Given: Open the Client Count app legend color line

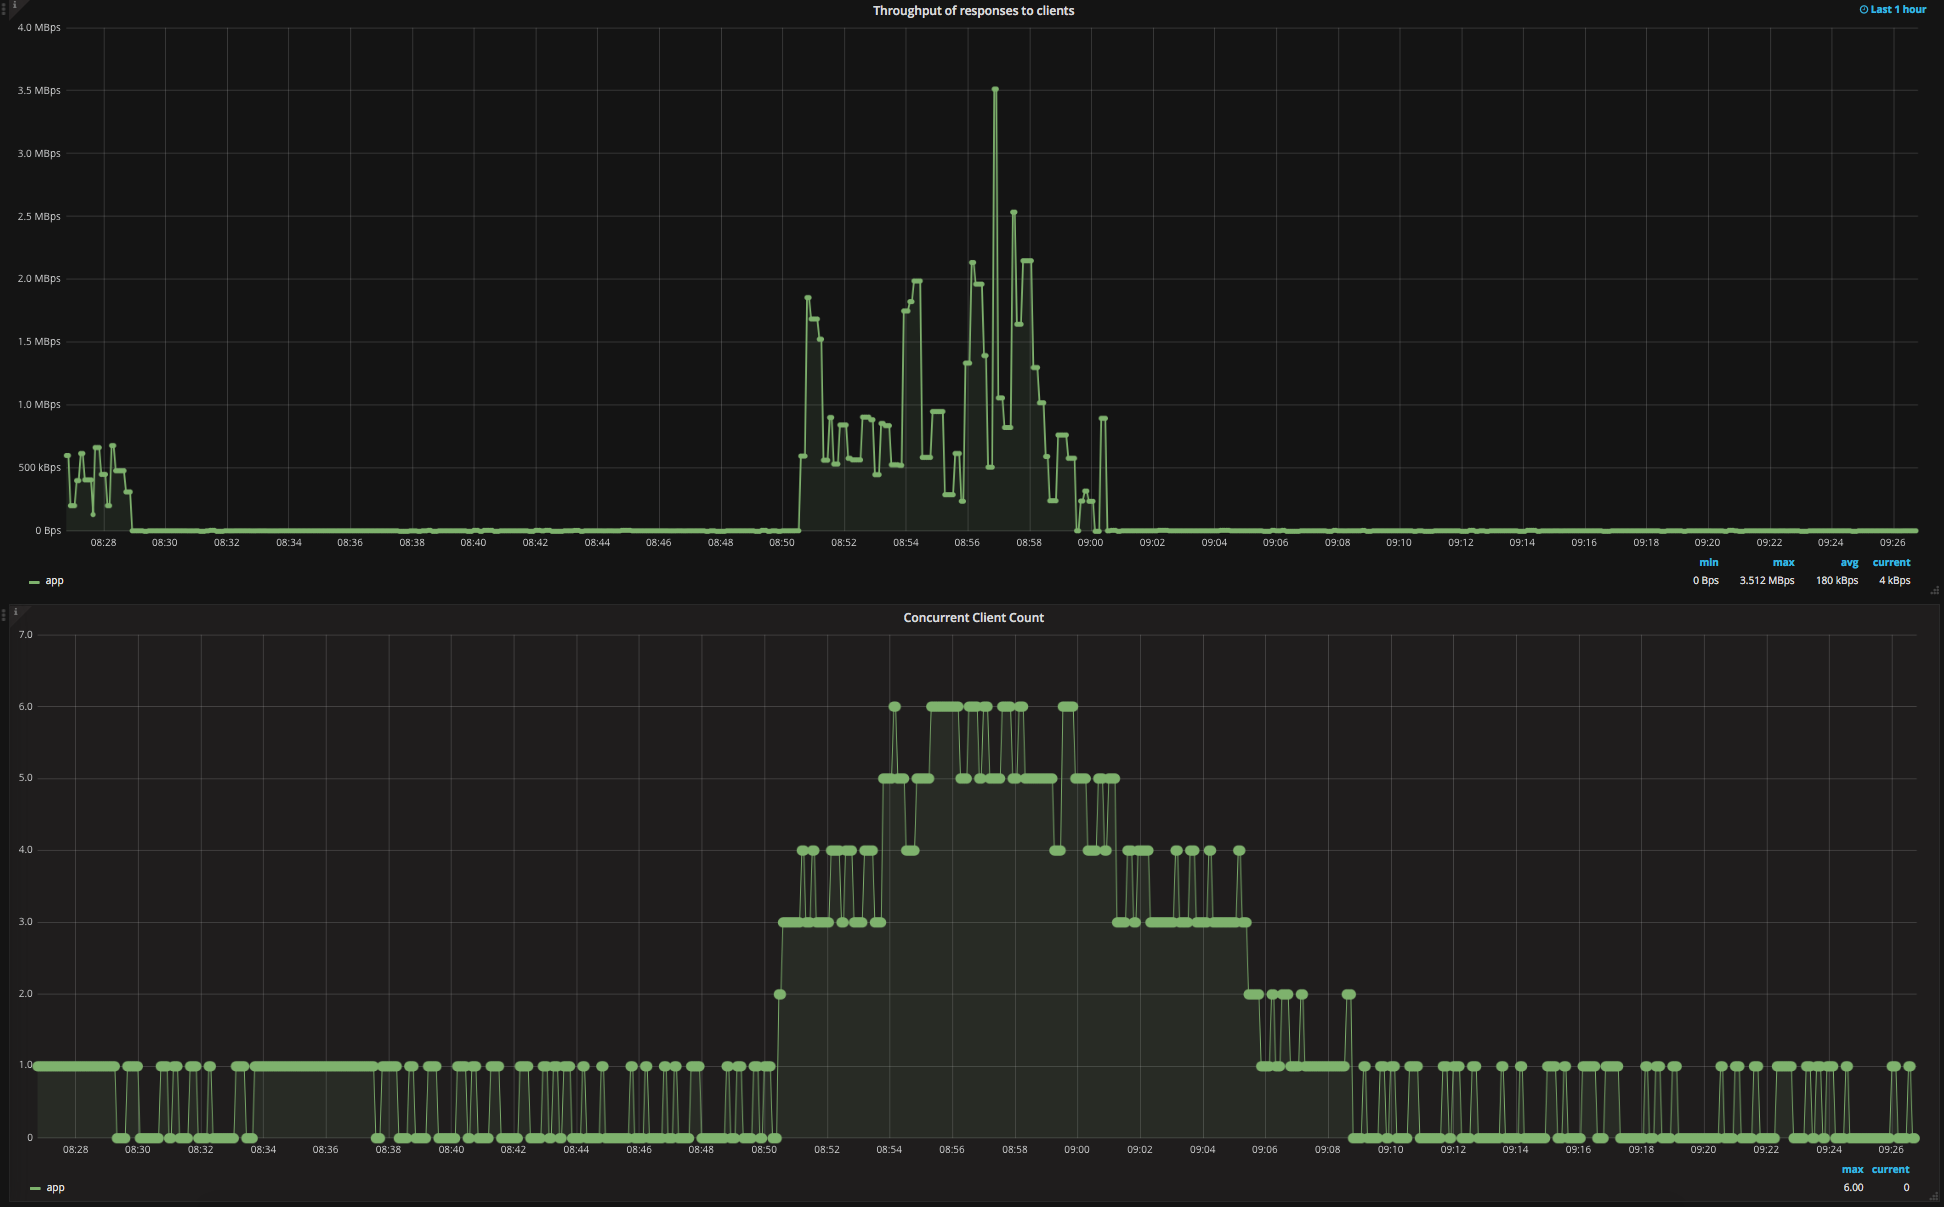Looking at the screenshot, I should [35, 1189].
